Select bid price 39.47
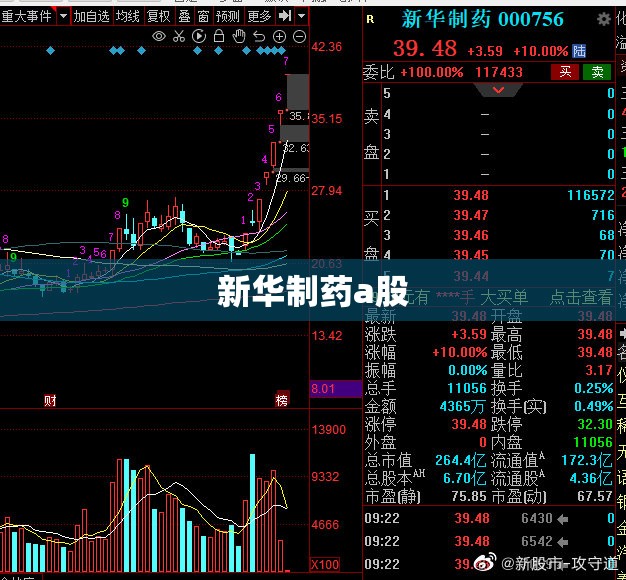Image resolution: width=626 pixels, height=580 pixels. point(471,216)
